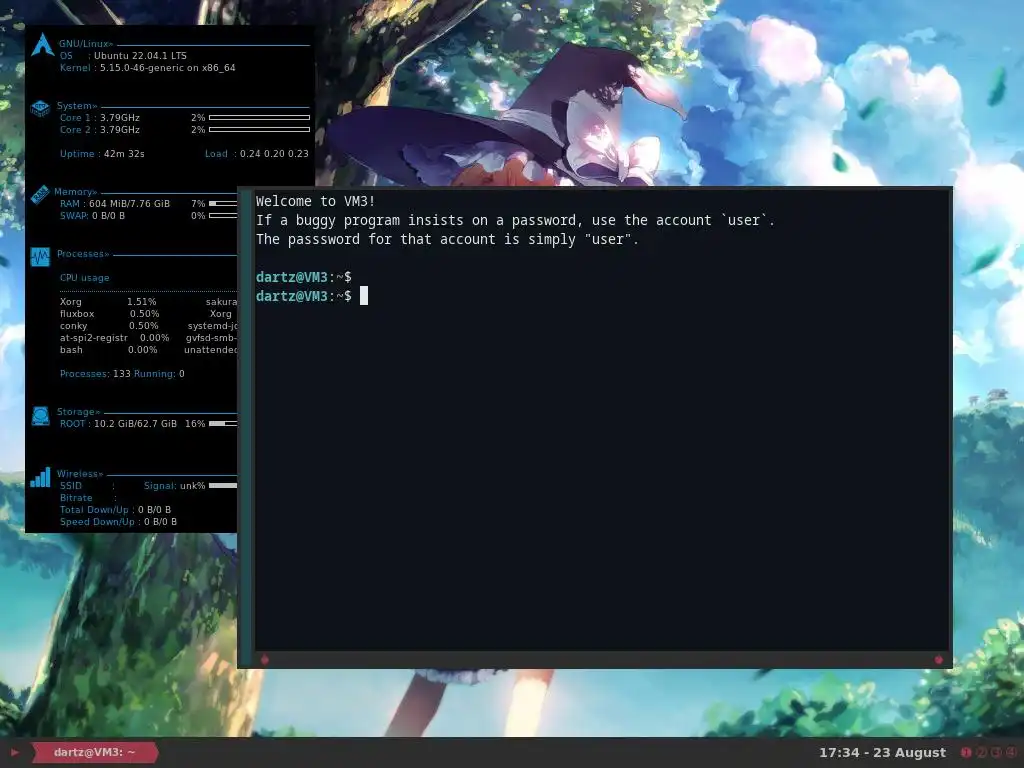
Task: Click the "Processes: 133 Running: 0" line
Action: coord(122,374)
